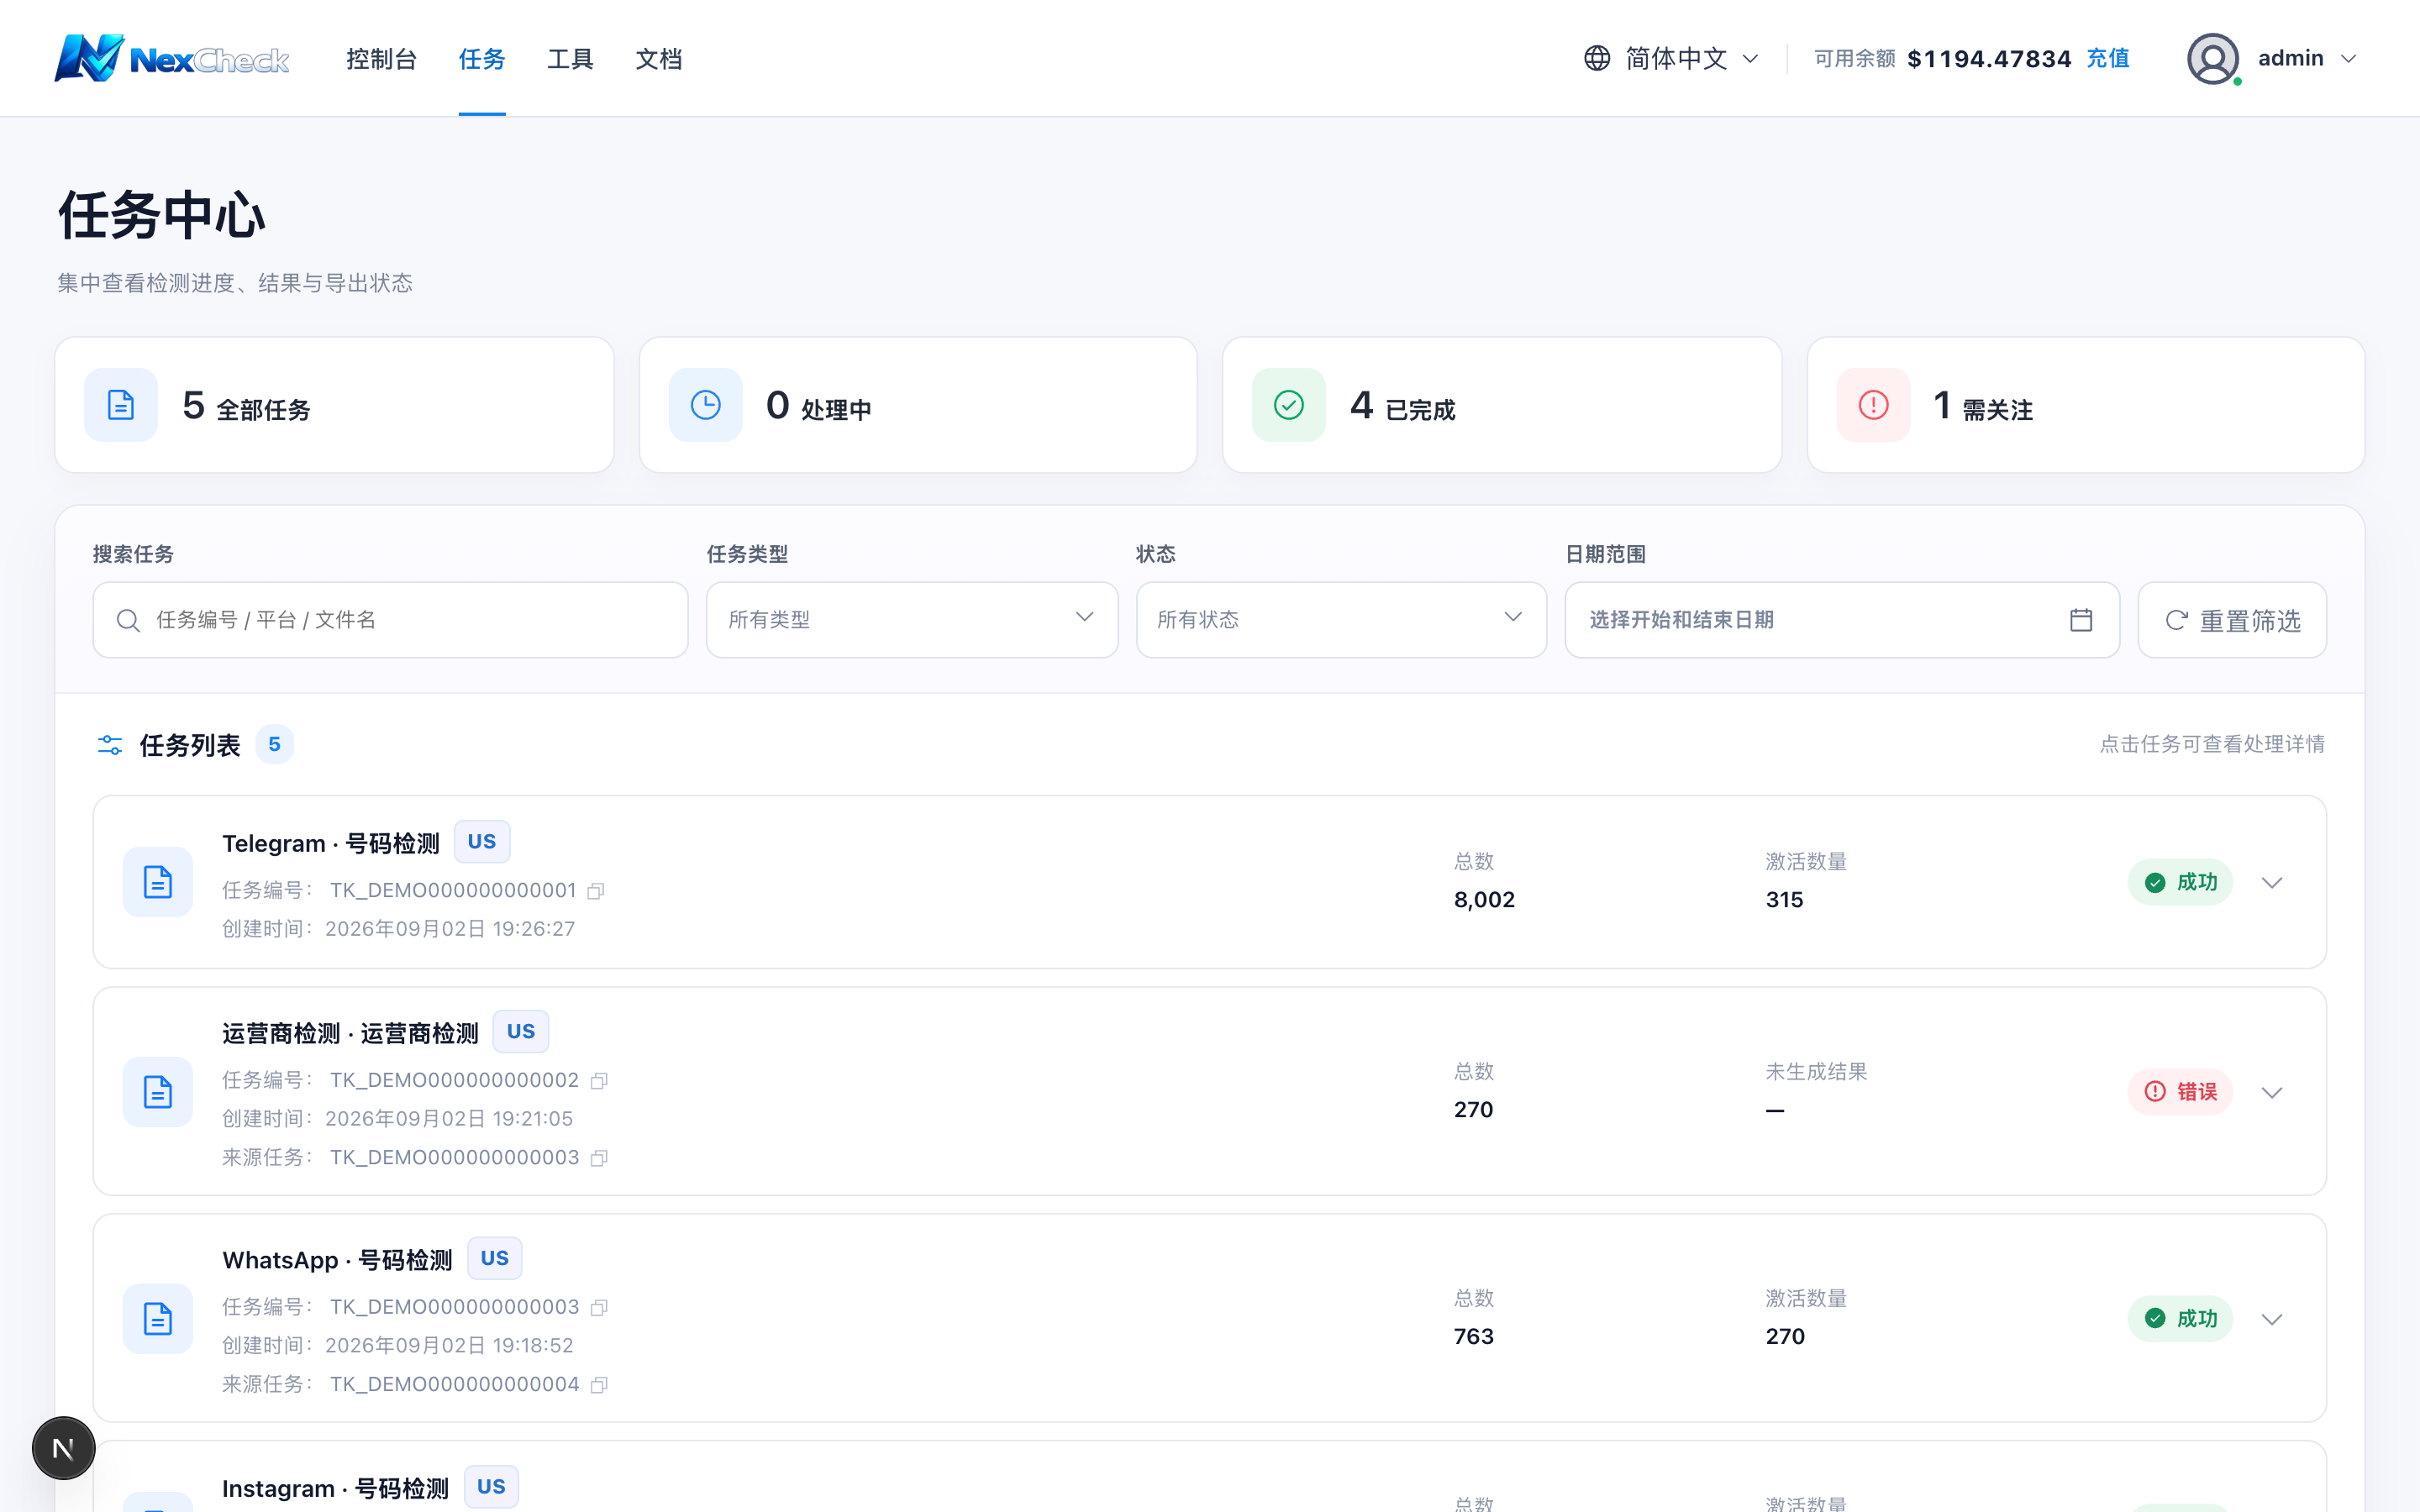Viewport: 2420px width, 1512px height.
Task: Click the NexCheck logo
Action: tap(171, 58)
